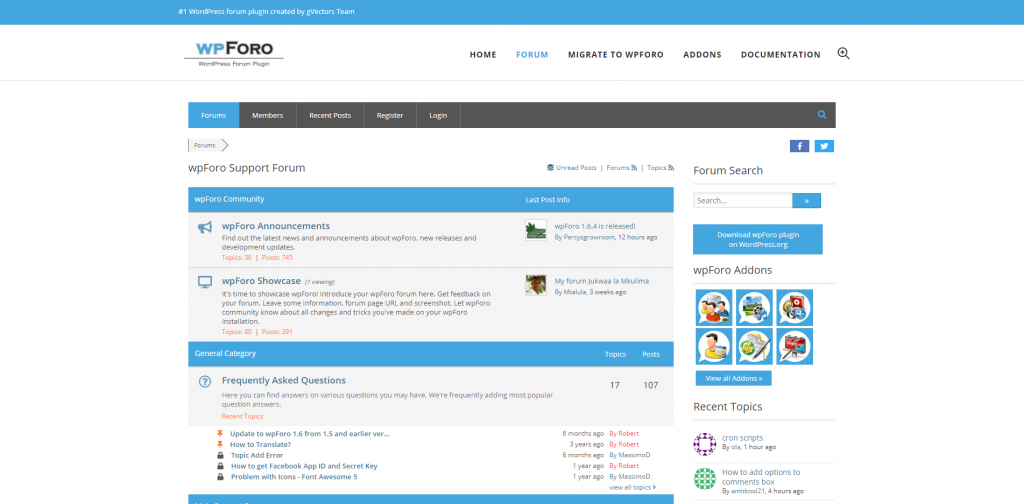Open DOCUMENTATION in main navigation
1024x504 pixels.
(780, 55)
